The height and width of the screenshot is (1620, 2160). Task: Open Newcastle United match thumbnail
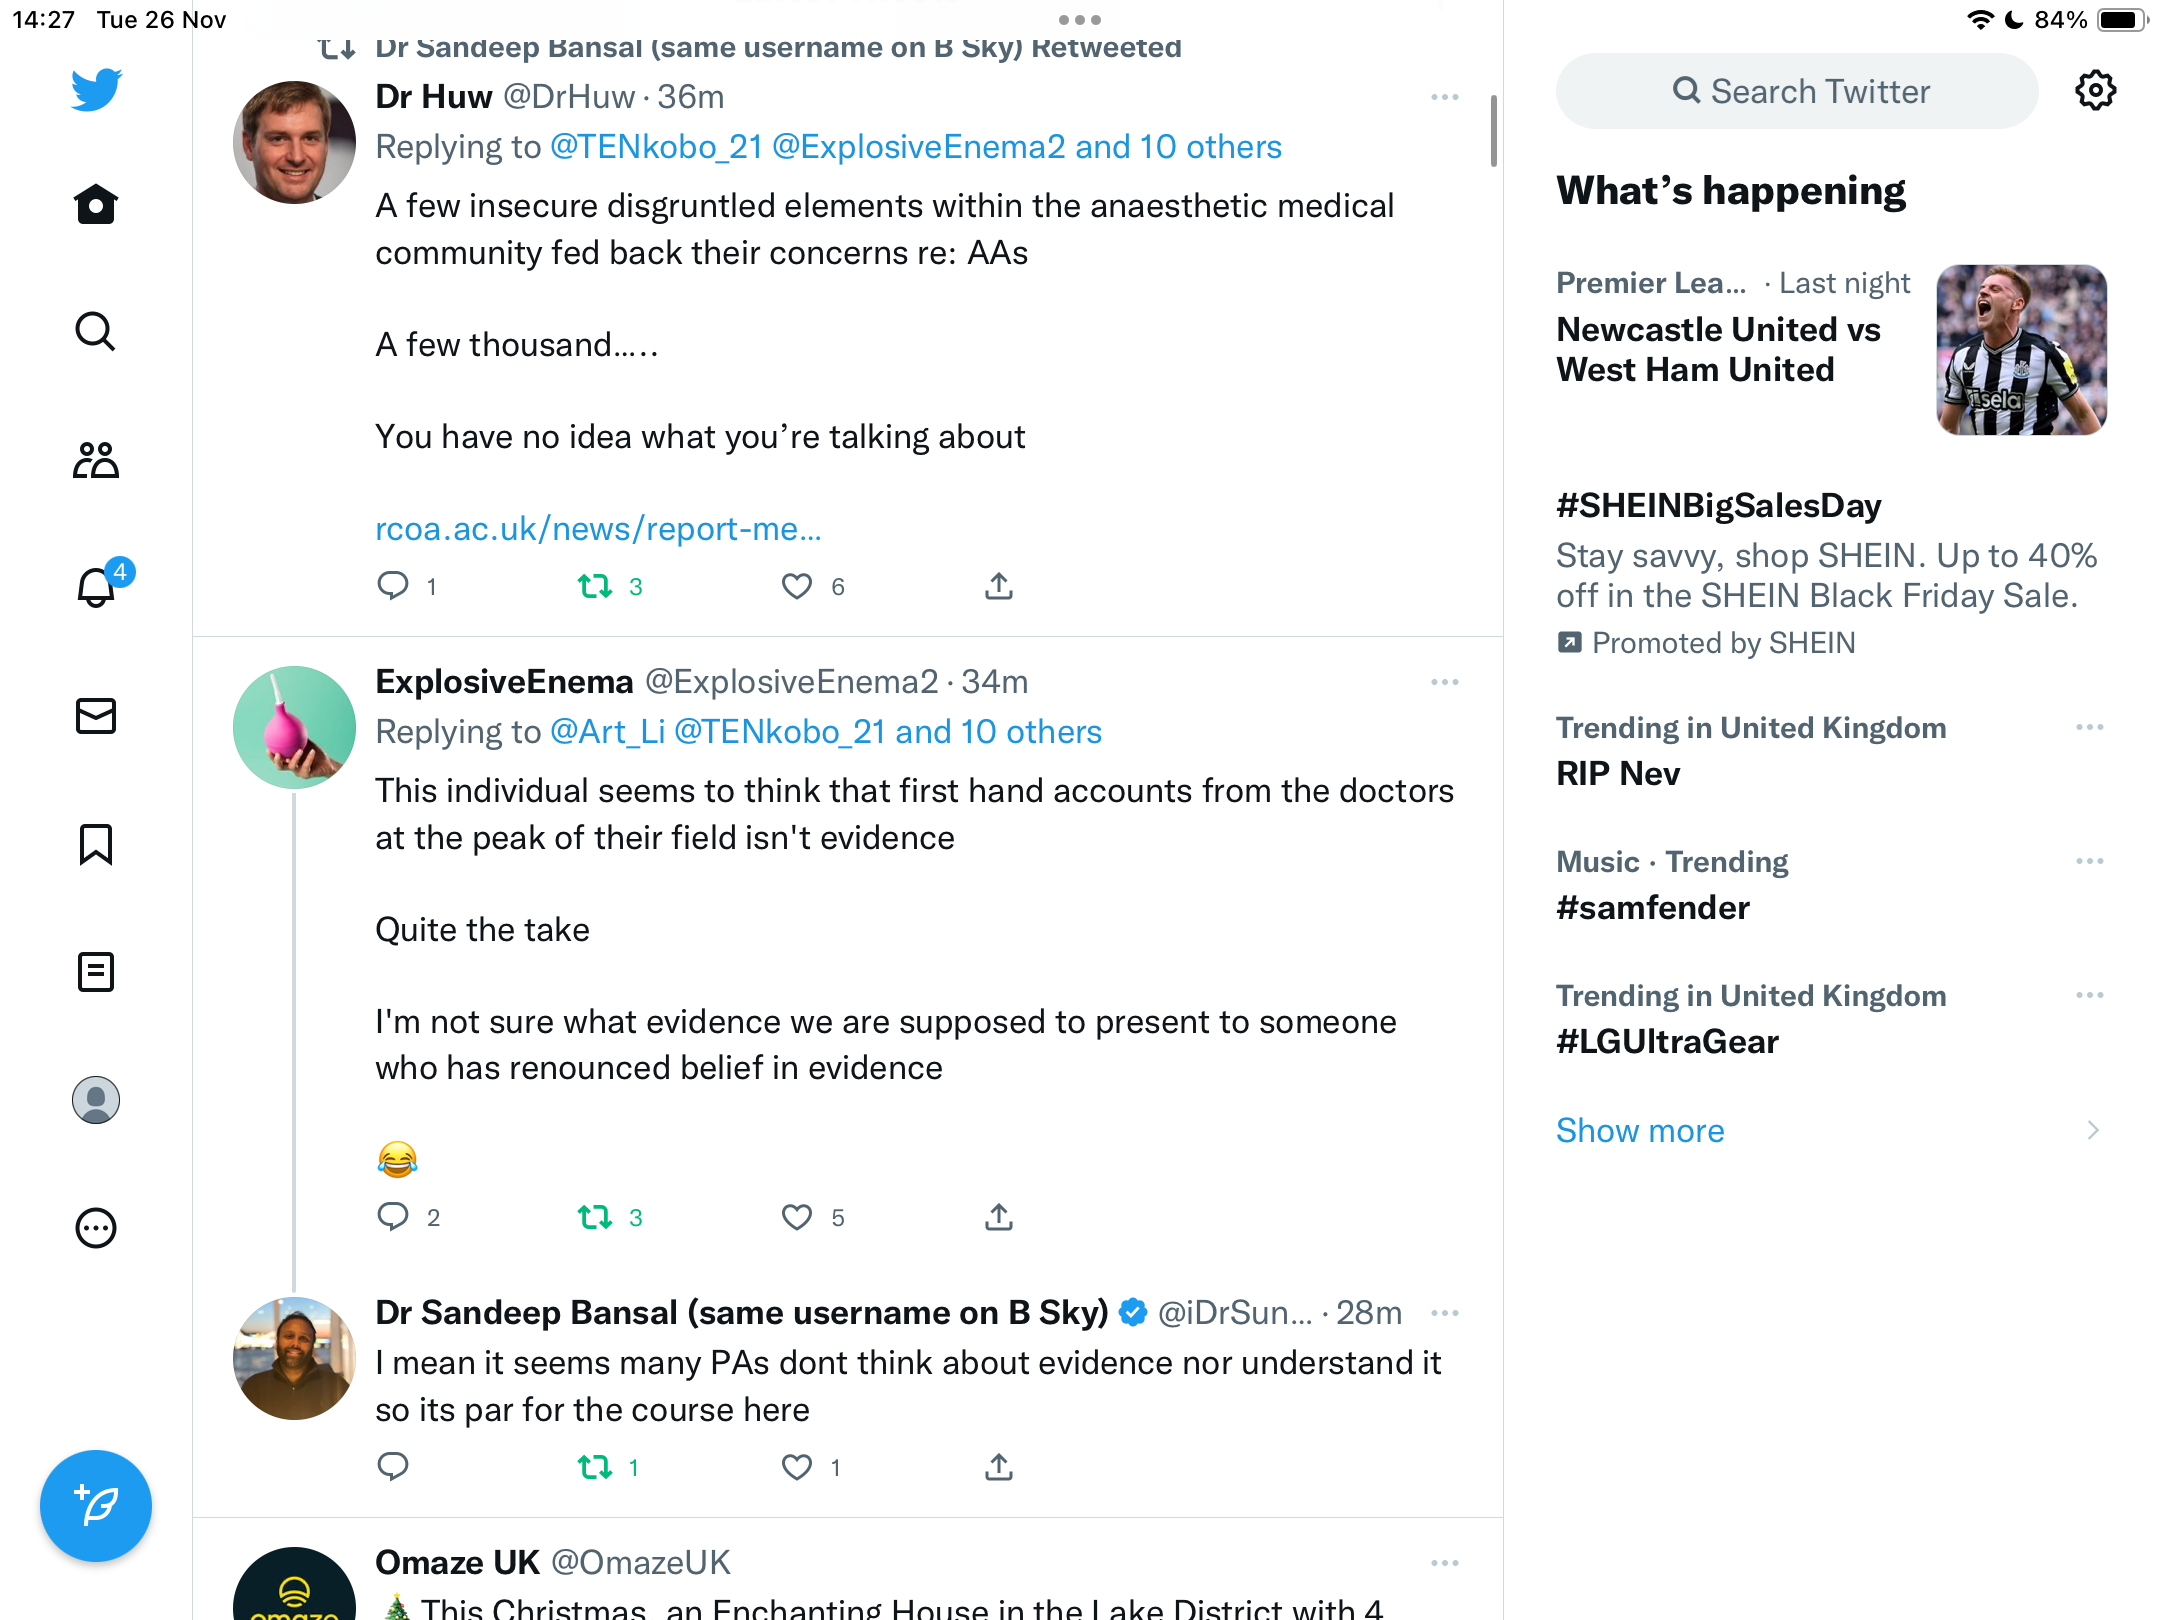2022,350
